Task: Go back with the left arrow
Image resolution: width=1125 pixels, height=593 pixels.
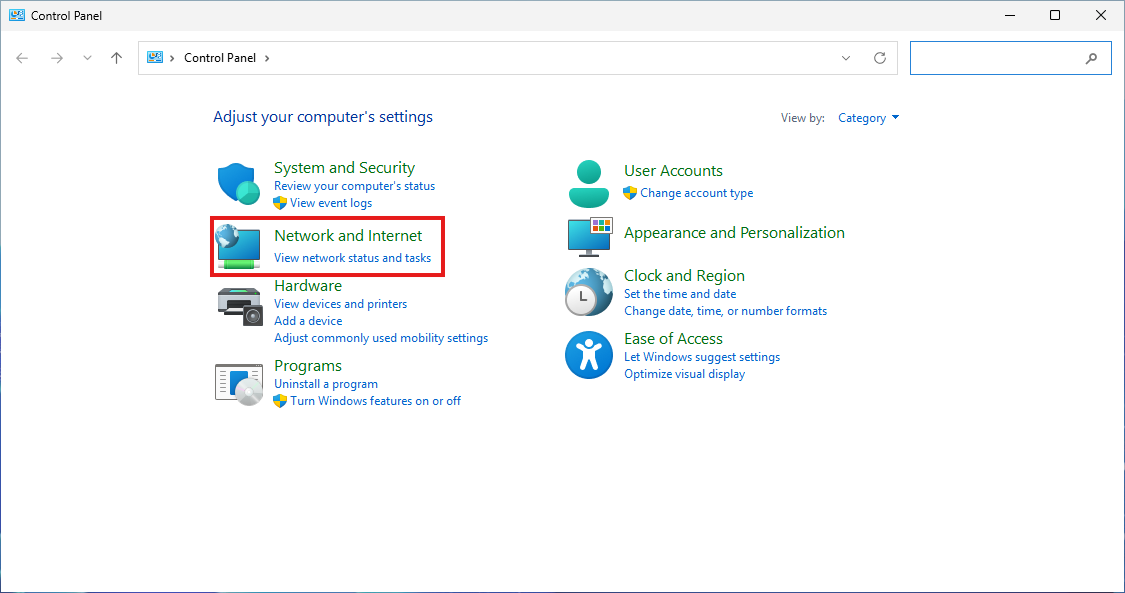Action: click(x=22, y=58)
